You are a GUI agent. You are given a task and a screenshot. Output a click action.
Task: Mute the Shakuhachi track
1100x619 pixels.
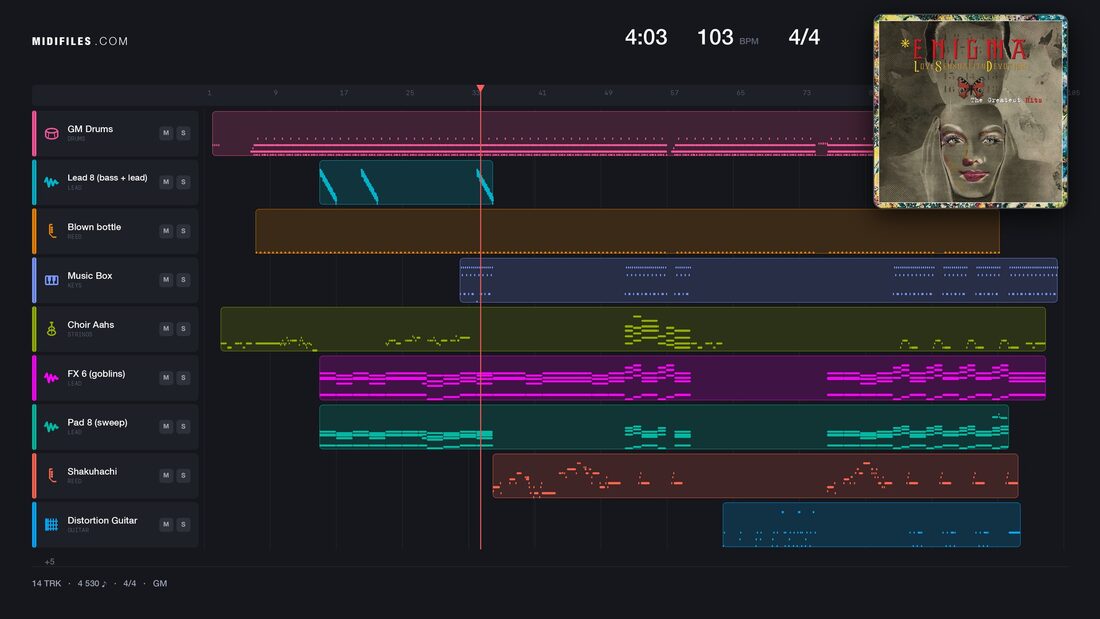(166, 475)
